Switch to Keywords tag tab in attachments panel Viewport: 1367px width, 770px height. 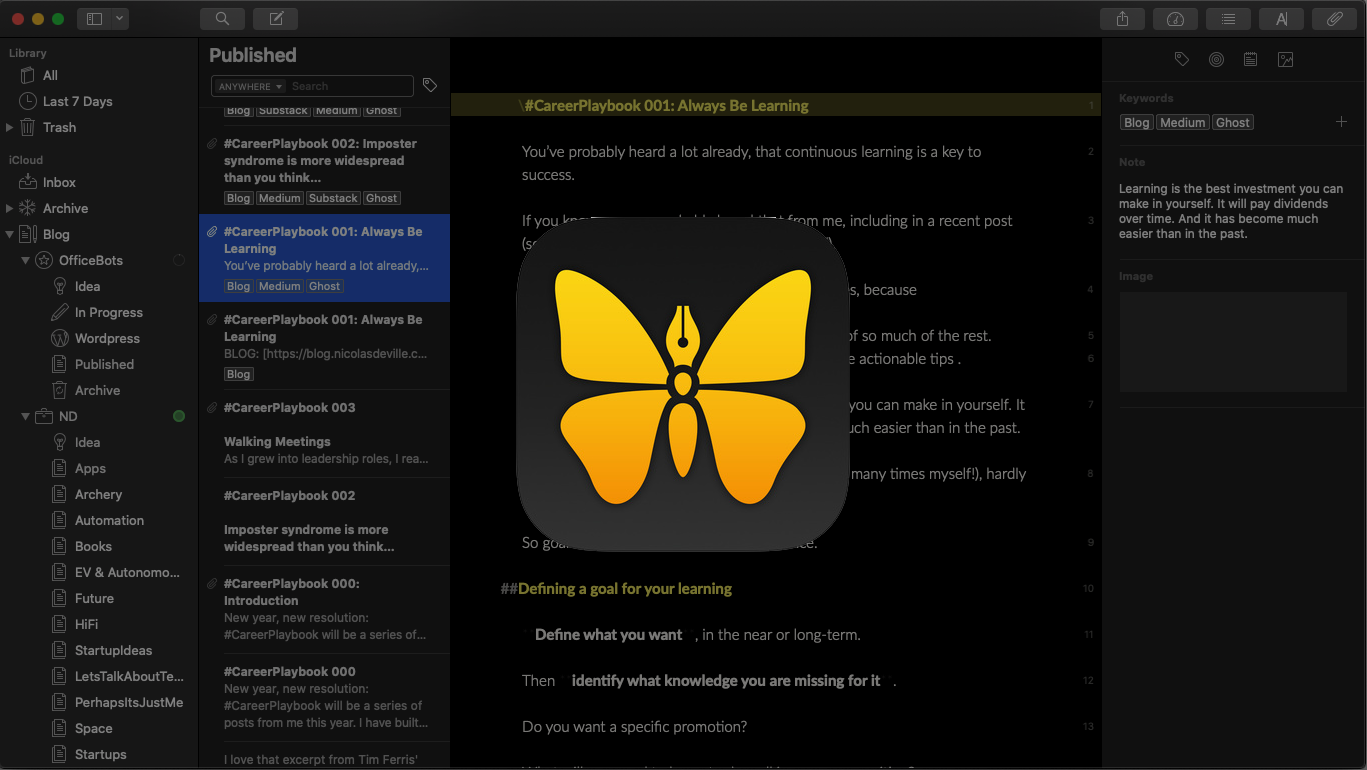(1182, 60)
